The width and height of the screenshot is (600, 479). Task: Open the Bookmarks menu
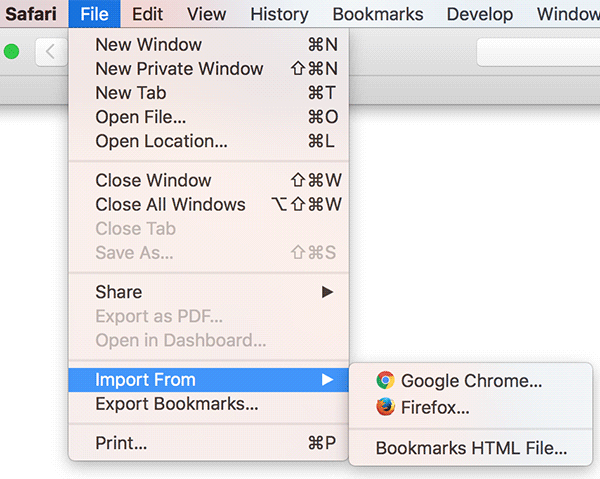pyautogui.click(x=378, y=14)
